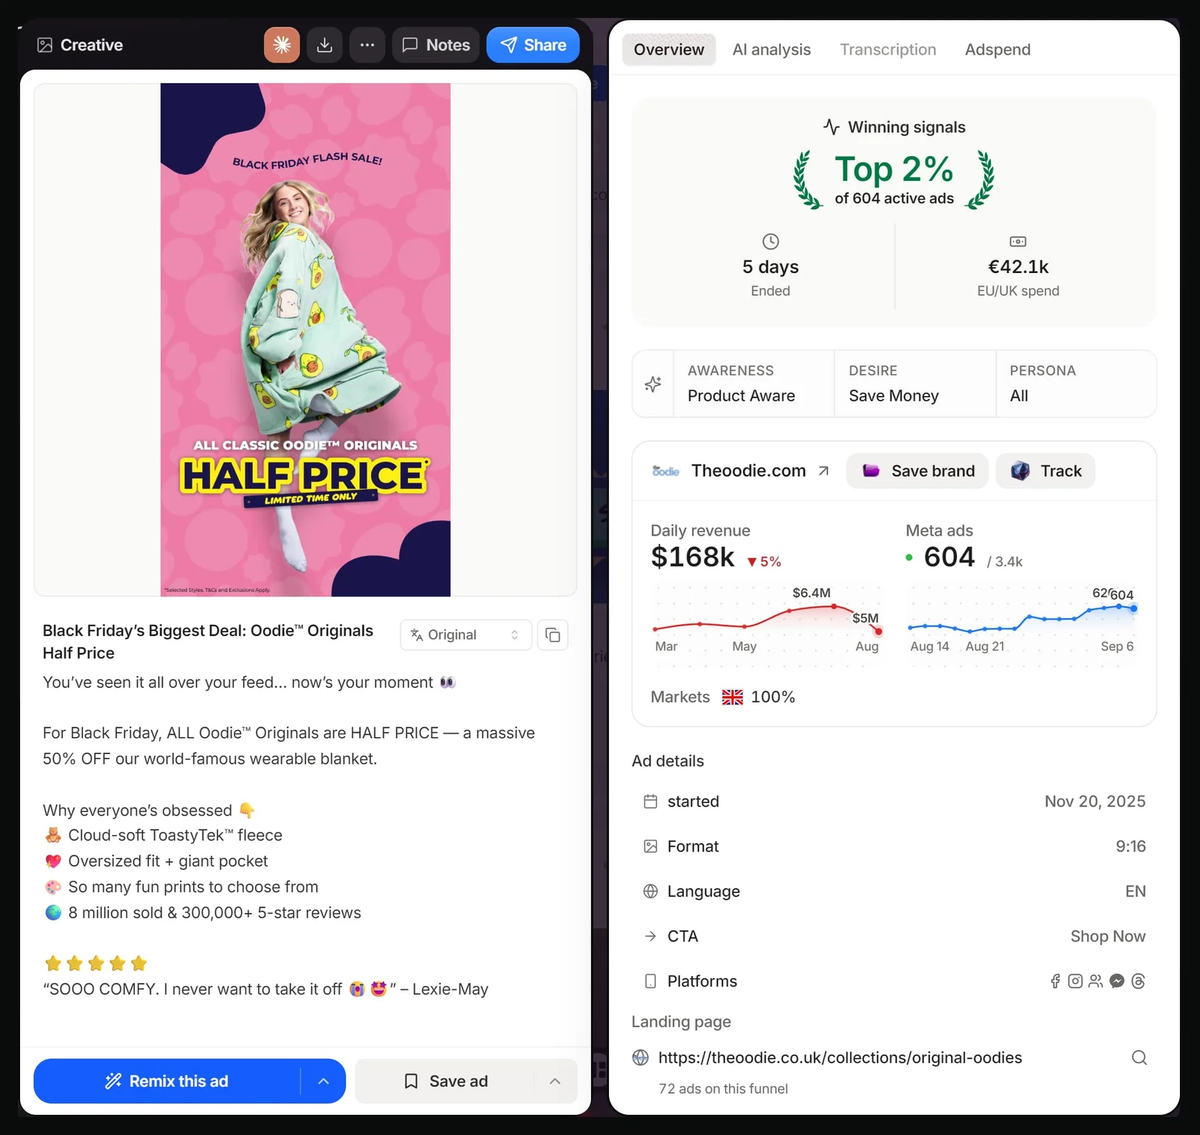Click the "Shop Now" CTA value

tap(1108, 936)
